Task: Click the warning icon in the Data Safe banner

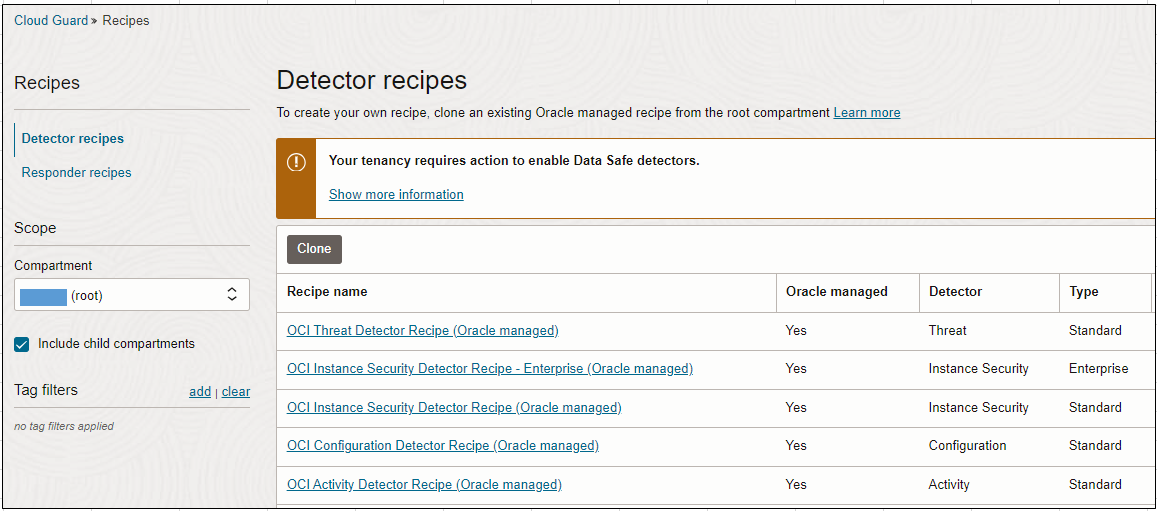Action: [296, 161]
